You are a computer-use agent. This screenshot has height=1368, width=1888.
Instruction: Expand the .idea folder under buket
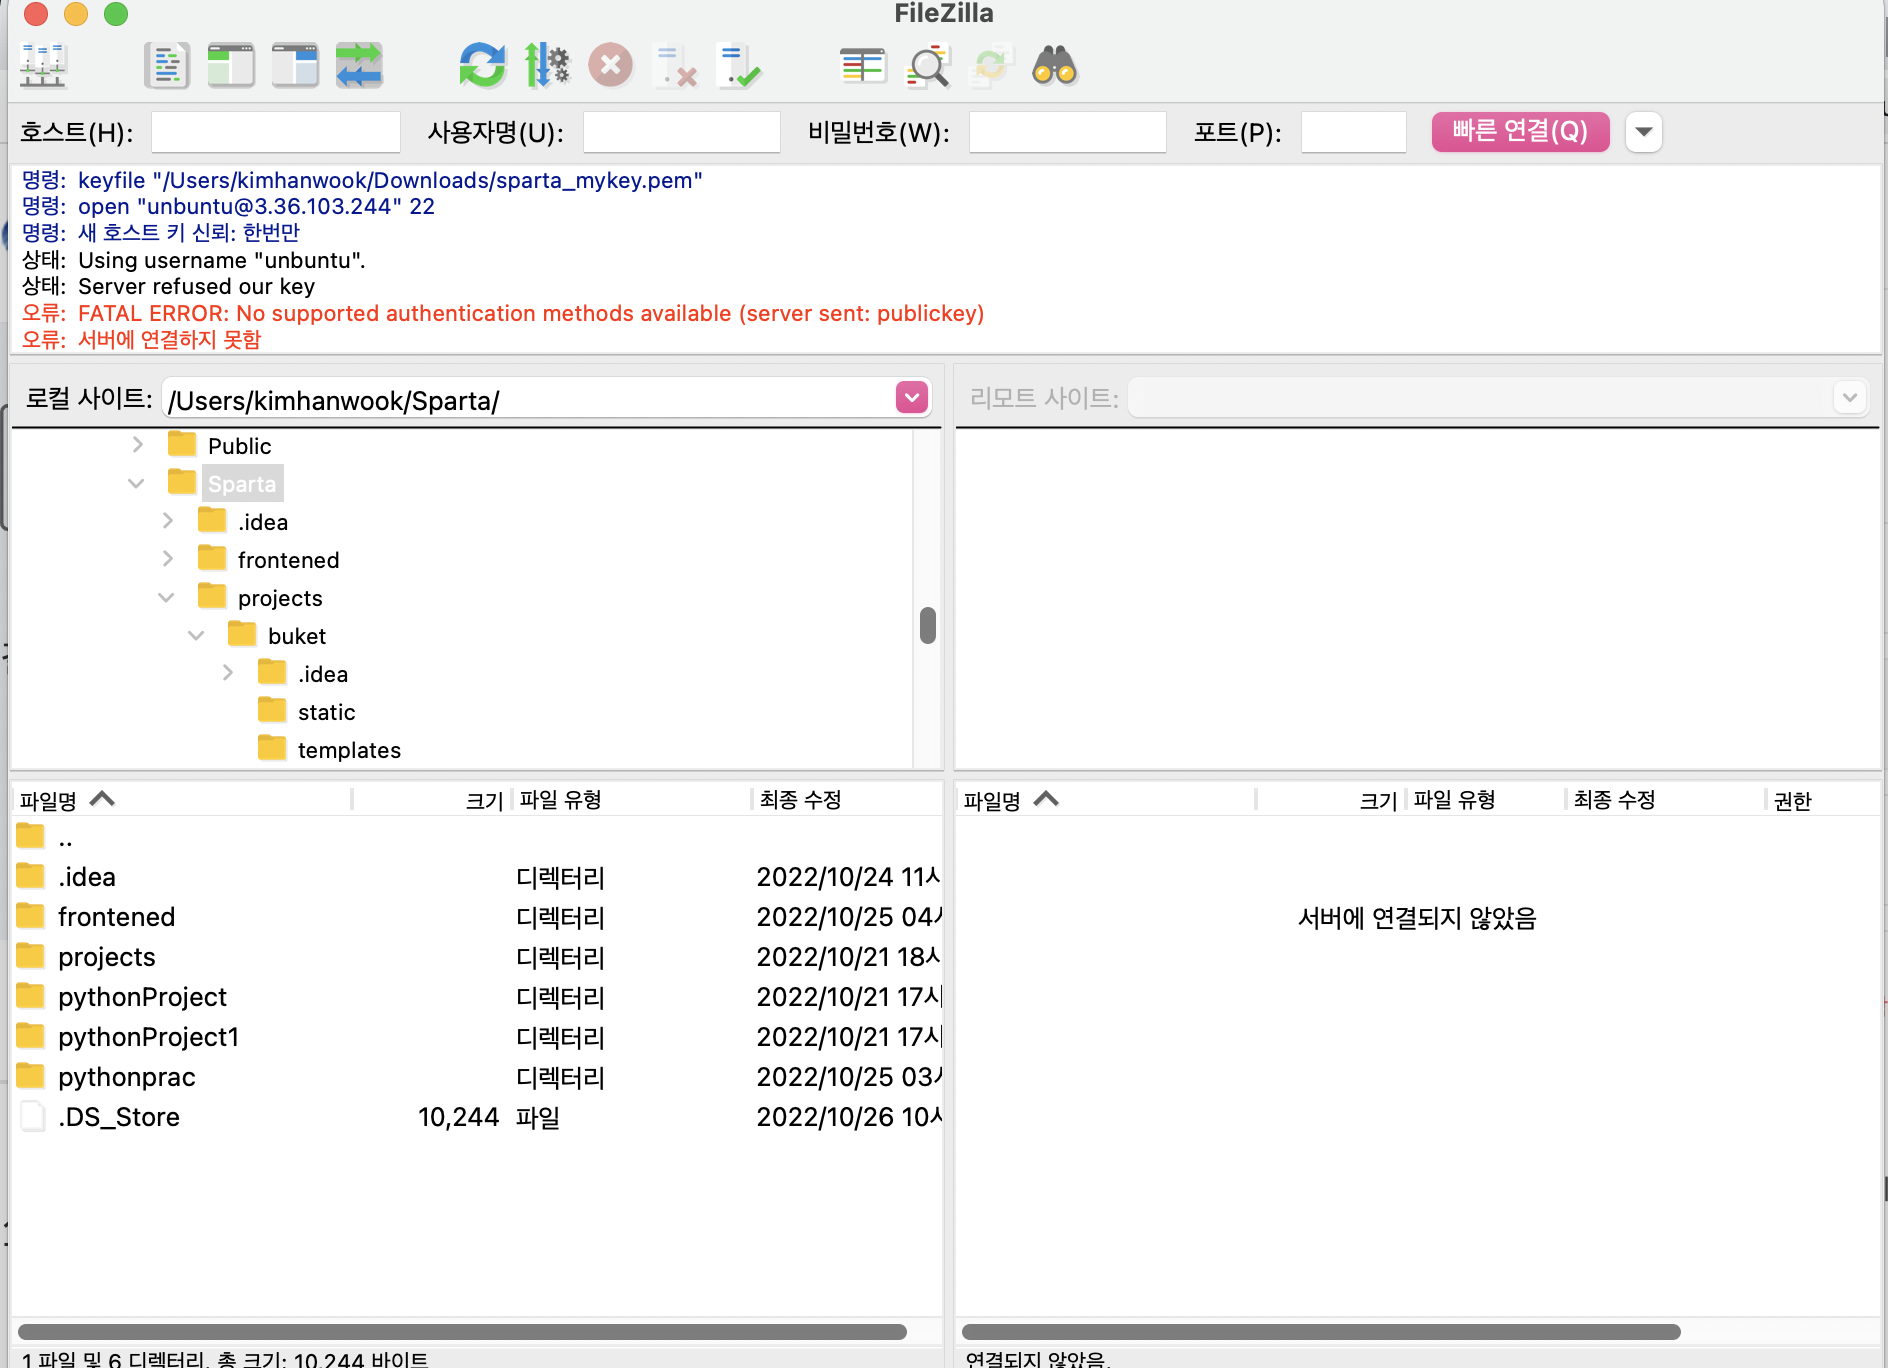tap(228, 672)
